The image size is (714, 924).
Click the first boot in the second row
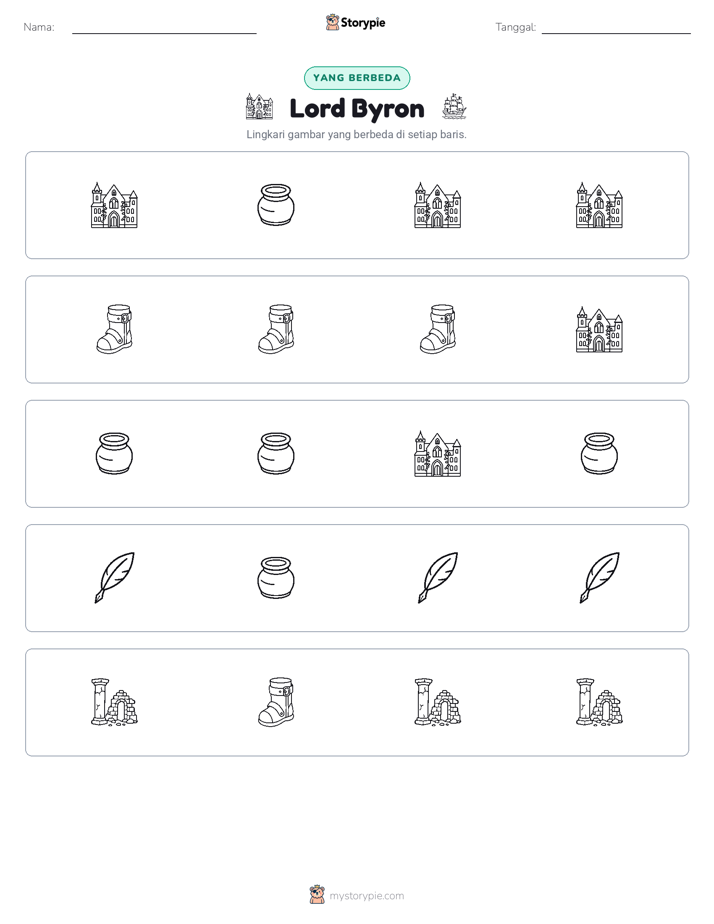click(x=114, y=329)
